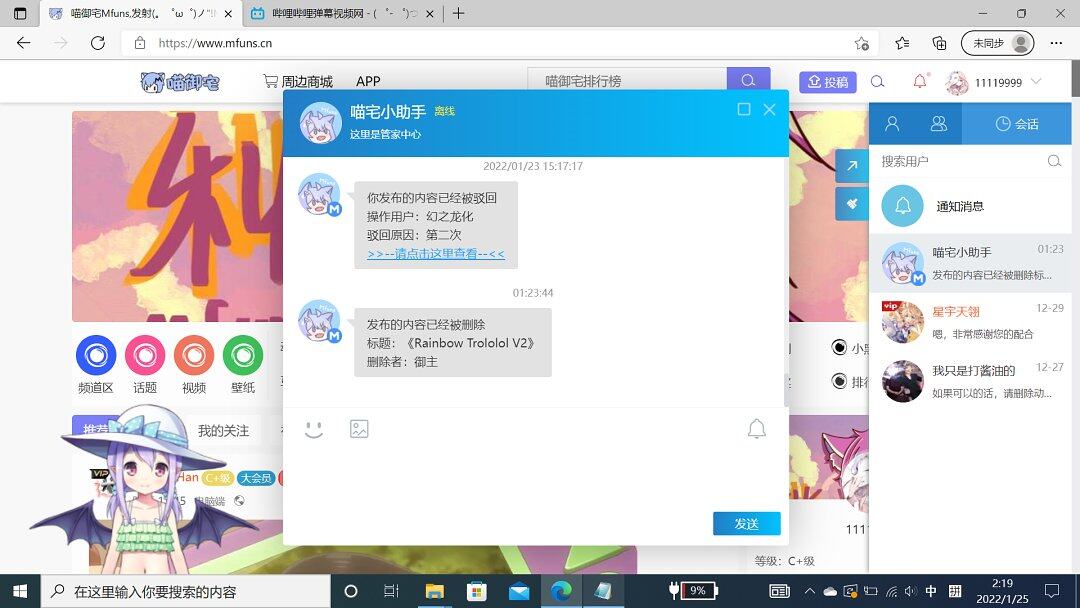Open the browser settings and more menu
Screen dimensions: 1080x608
tap(1056, 43)
